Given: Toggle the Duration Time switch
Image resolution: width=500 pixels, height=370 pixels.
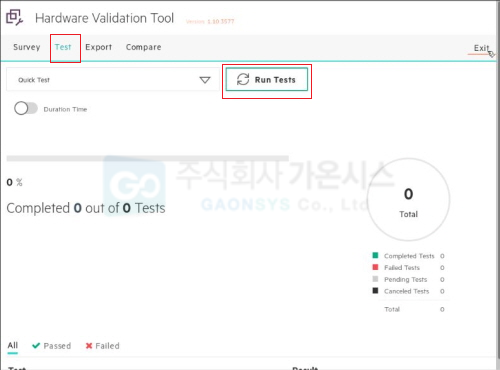Looking at the screenshot, I should pyautogui.click(x=26, y=109).
